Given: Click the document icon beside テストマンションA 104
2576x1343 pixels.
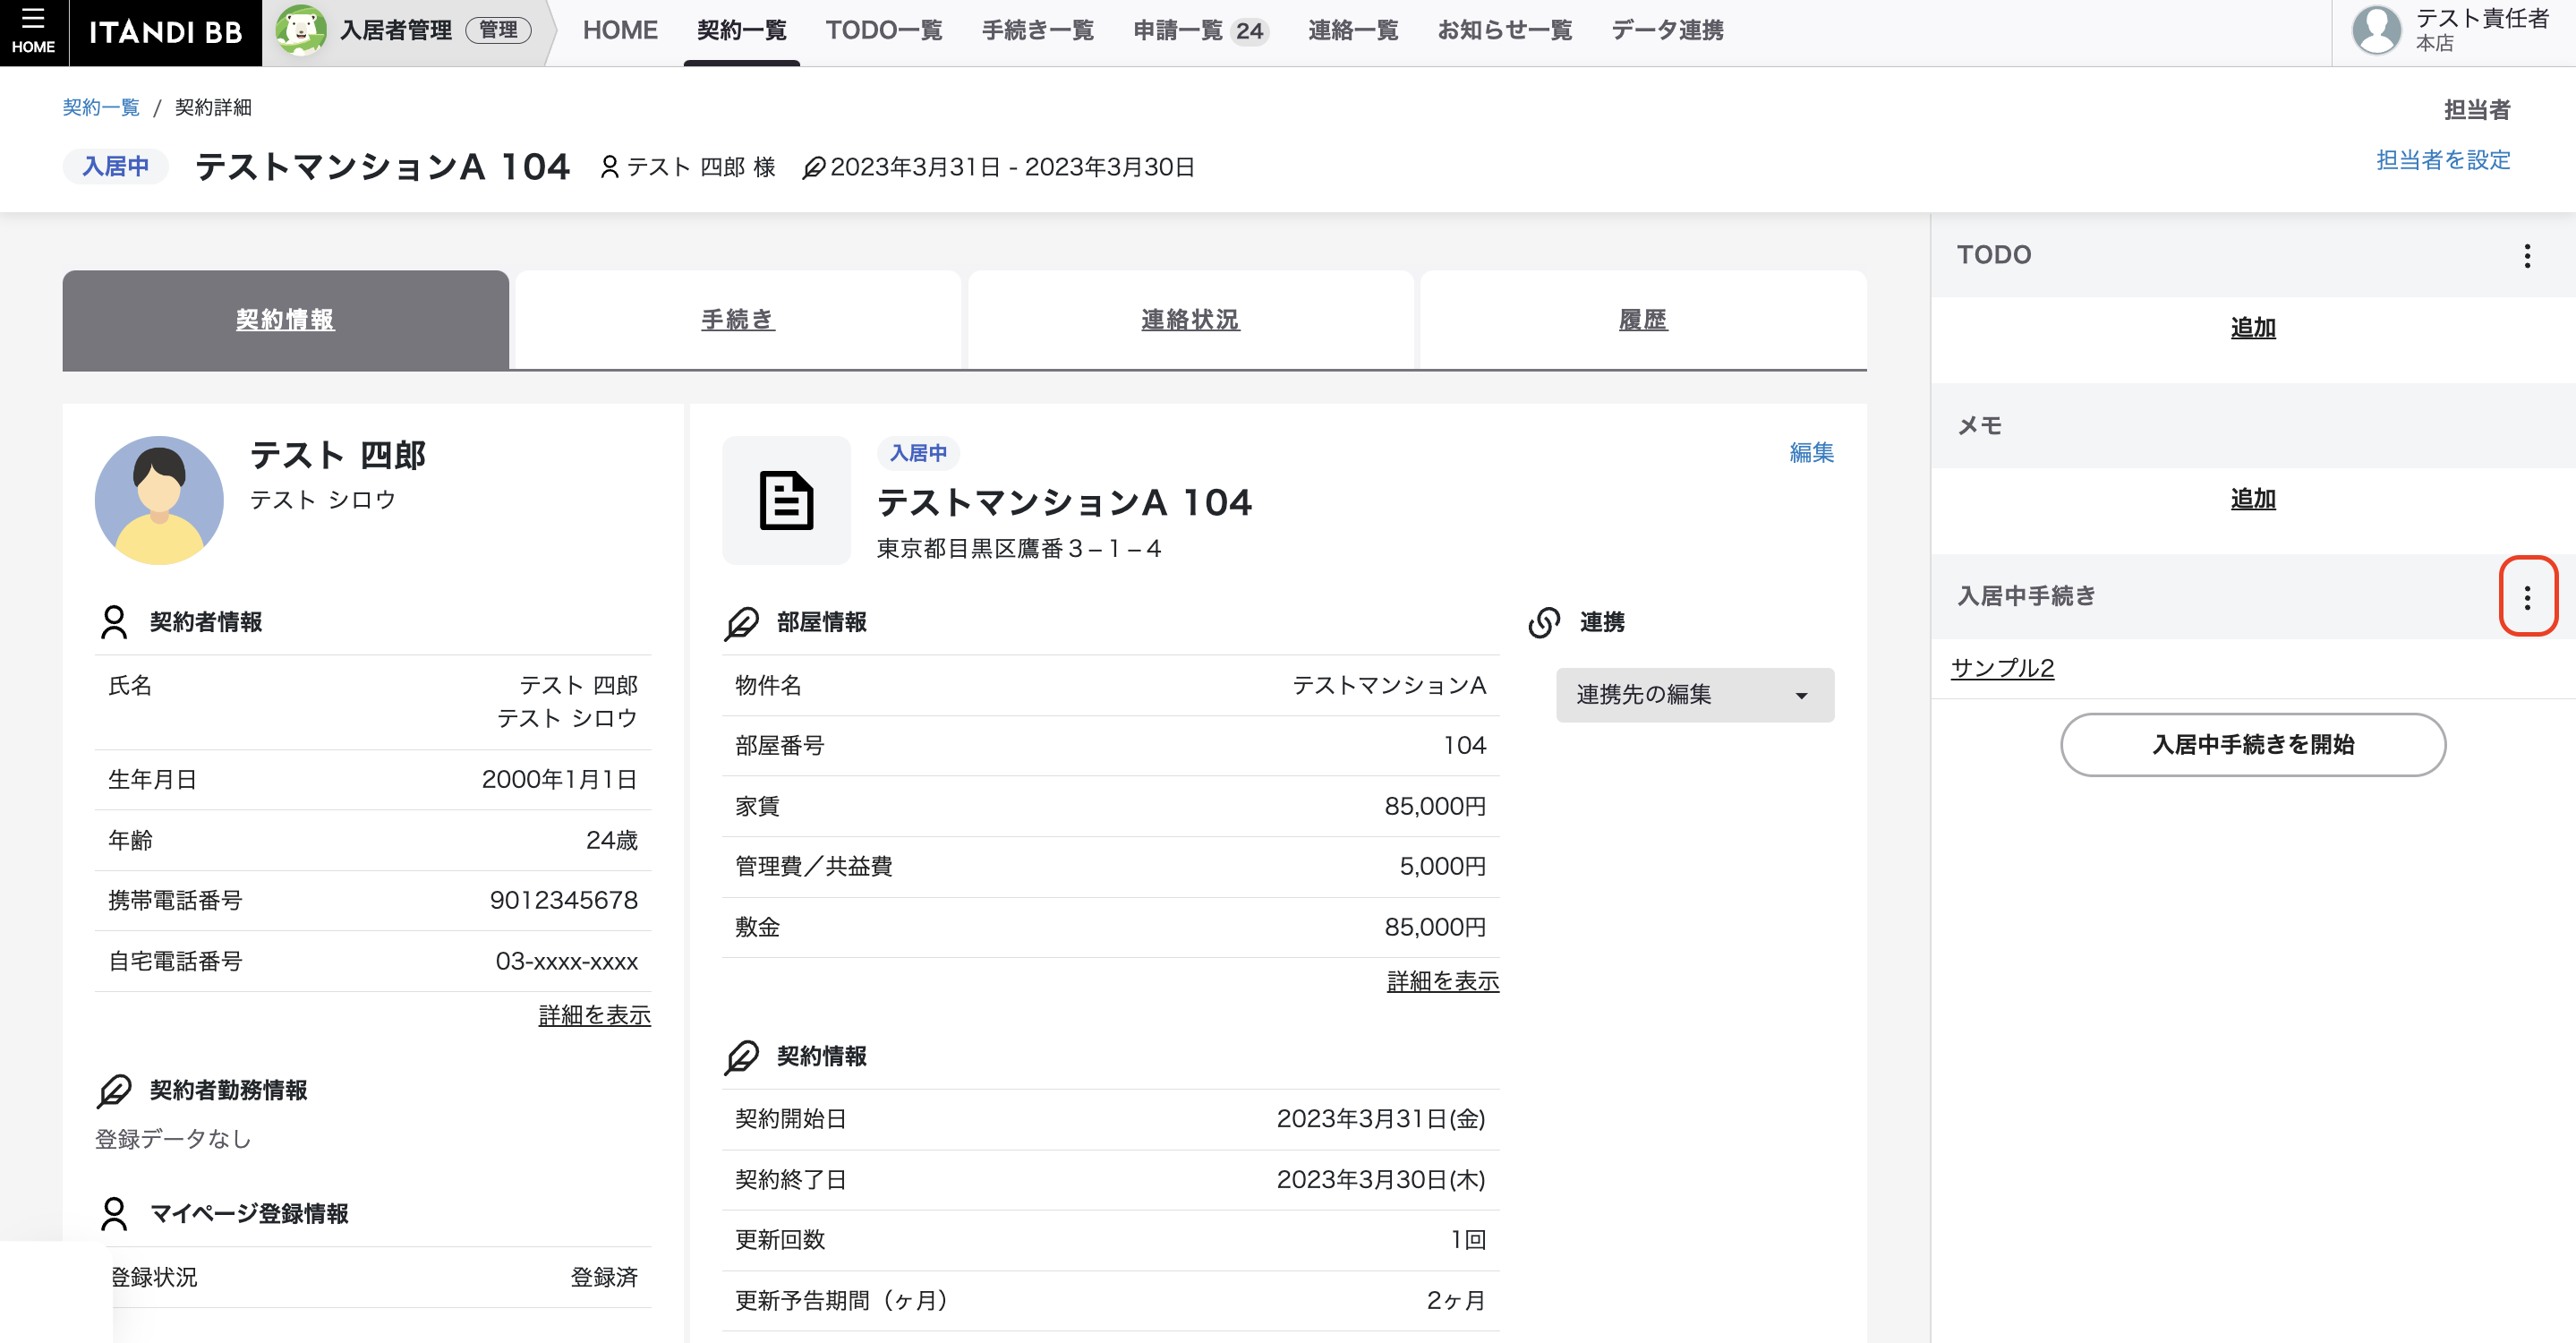Looking at the screenshot, I should click(x=786, y=500).
